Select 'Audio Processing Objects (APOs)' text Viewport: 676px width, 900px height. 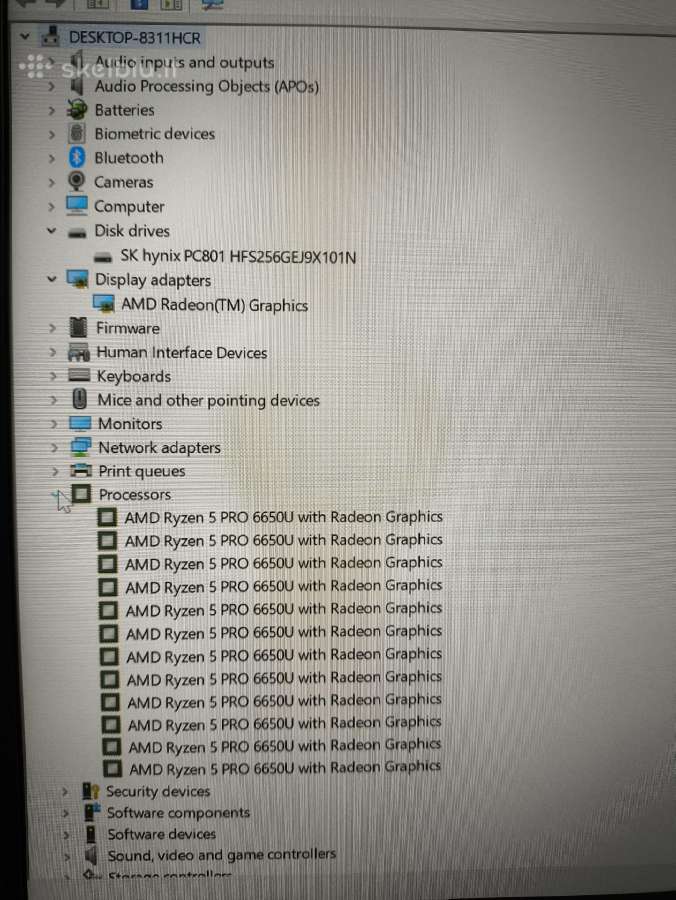click(x=207, y=86)
